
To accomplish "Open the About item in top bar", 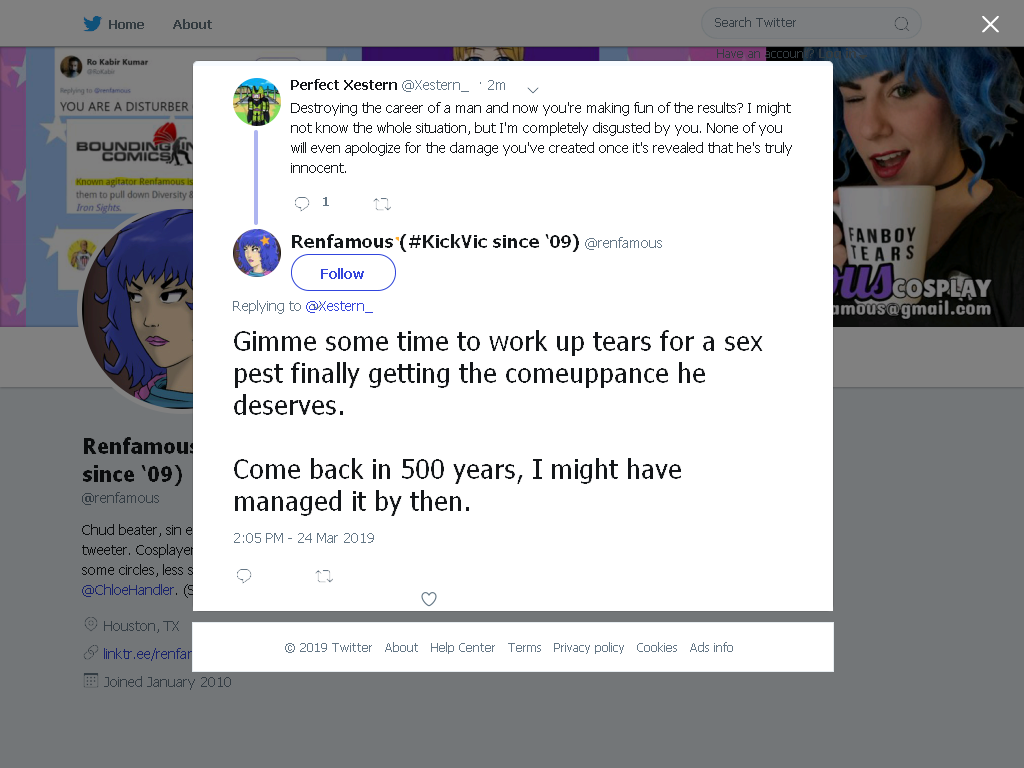I will coord(192,24).
